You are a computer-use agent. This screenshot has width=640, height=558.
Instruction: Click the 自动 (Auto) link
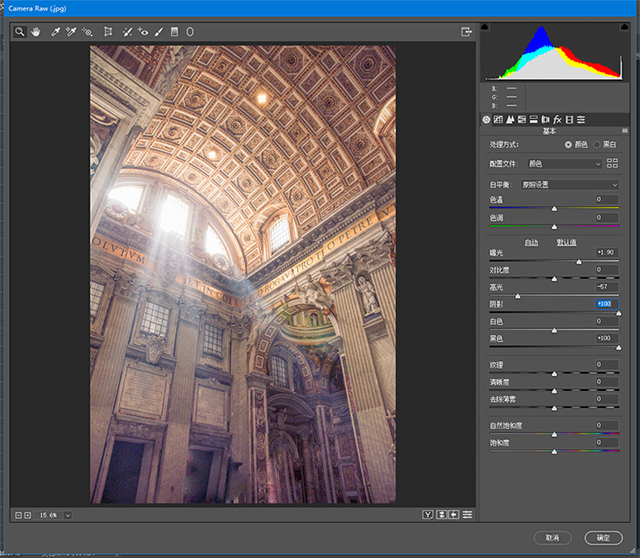click(x=531, y=242)
